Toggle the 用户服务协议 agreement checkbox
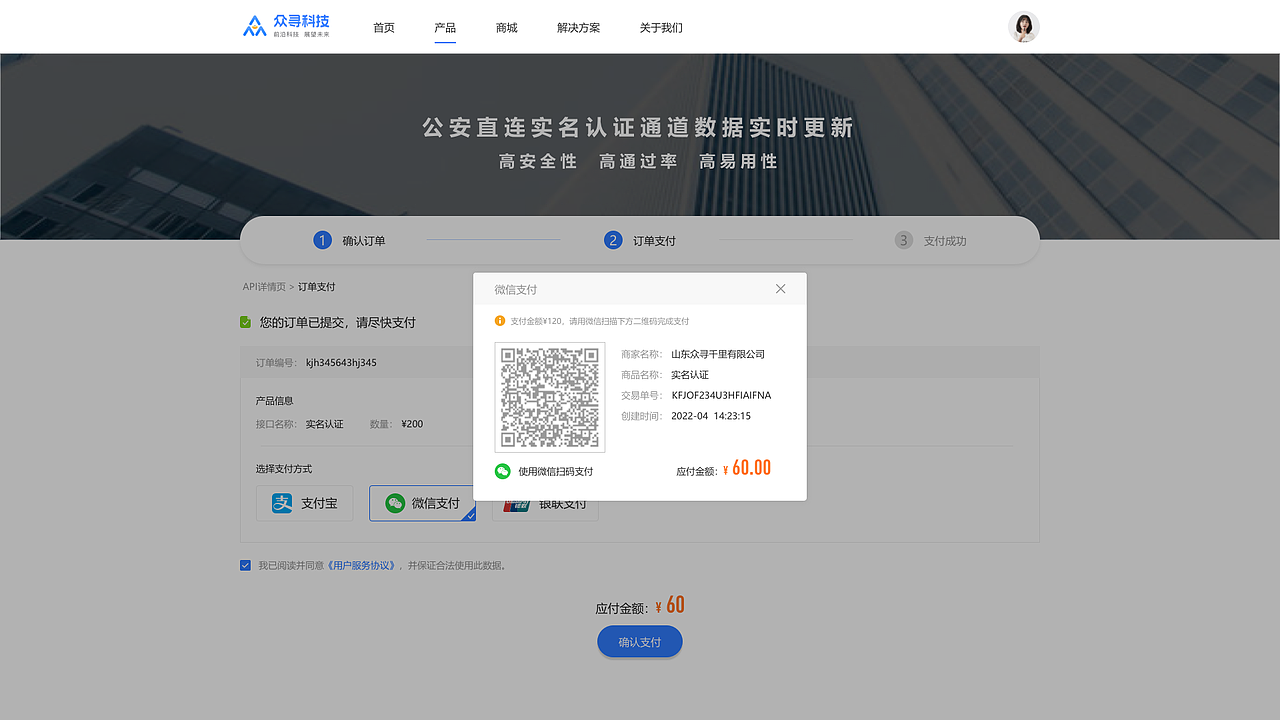 pos(245,565)
